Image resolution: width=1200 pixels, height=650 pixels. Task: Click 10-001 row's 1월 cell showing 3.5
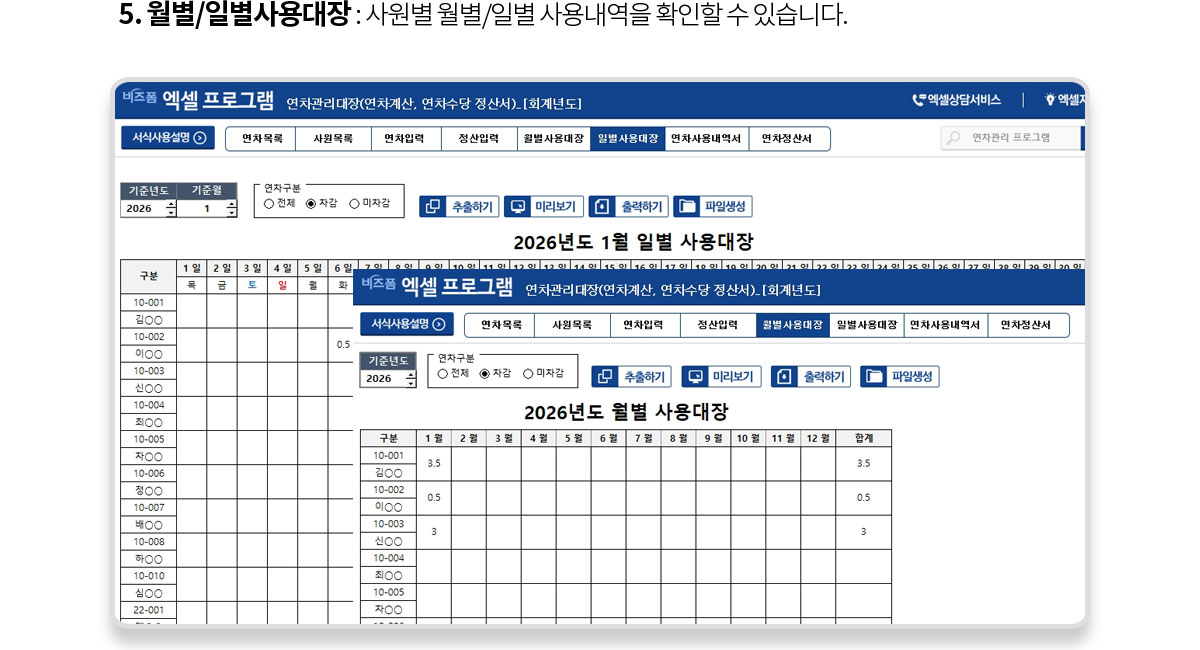(x=434, y=464)
